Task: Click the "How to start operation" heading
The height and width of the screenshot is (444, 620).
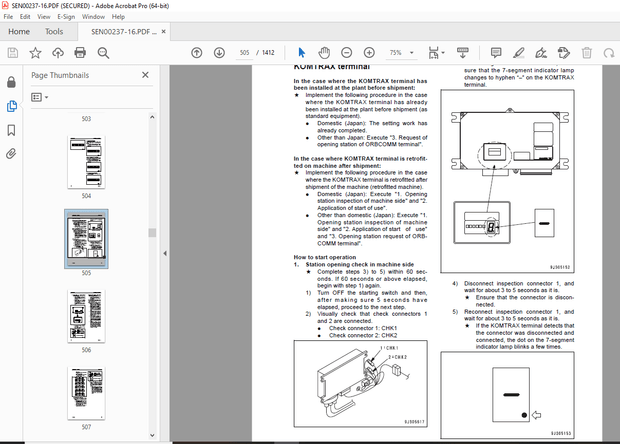Action: [x=325, y=257]
